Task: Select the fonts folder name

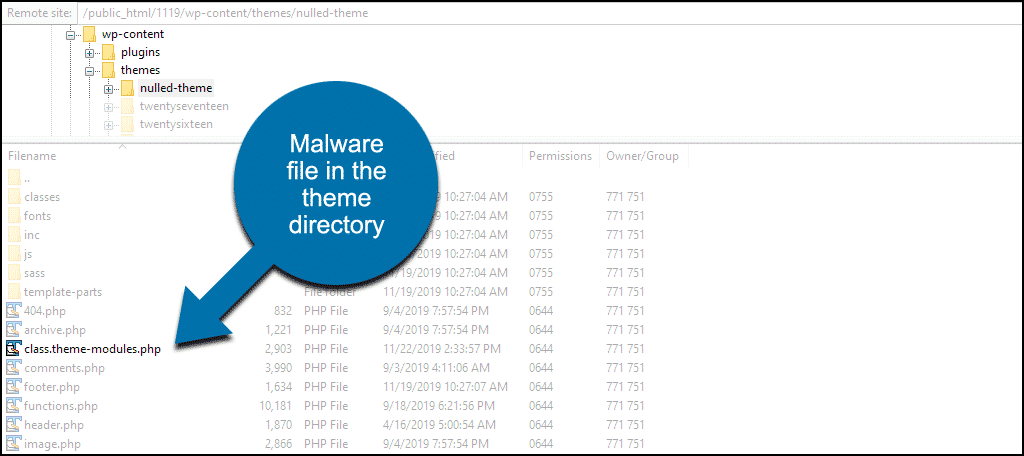Action: 37,216
